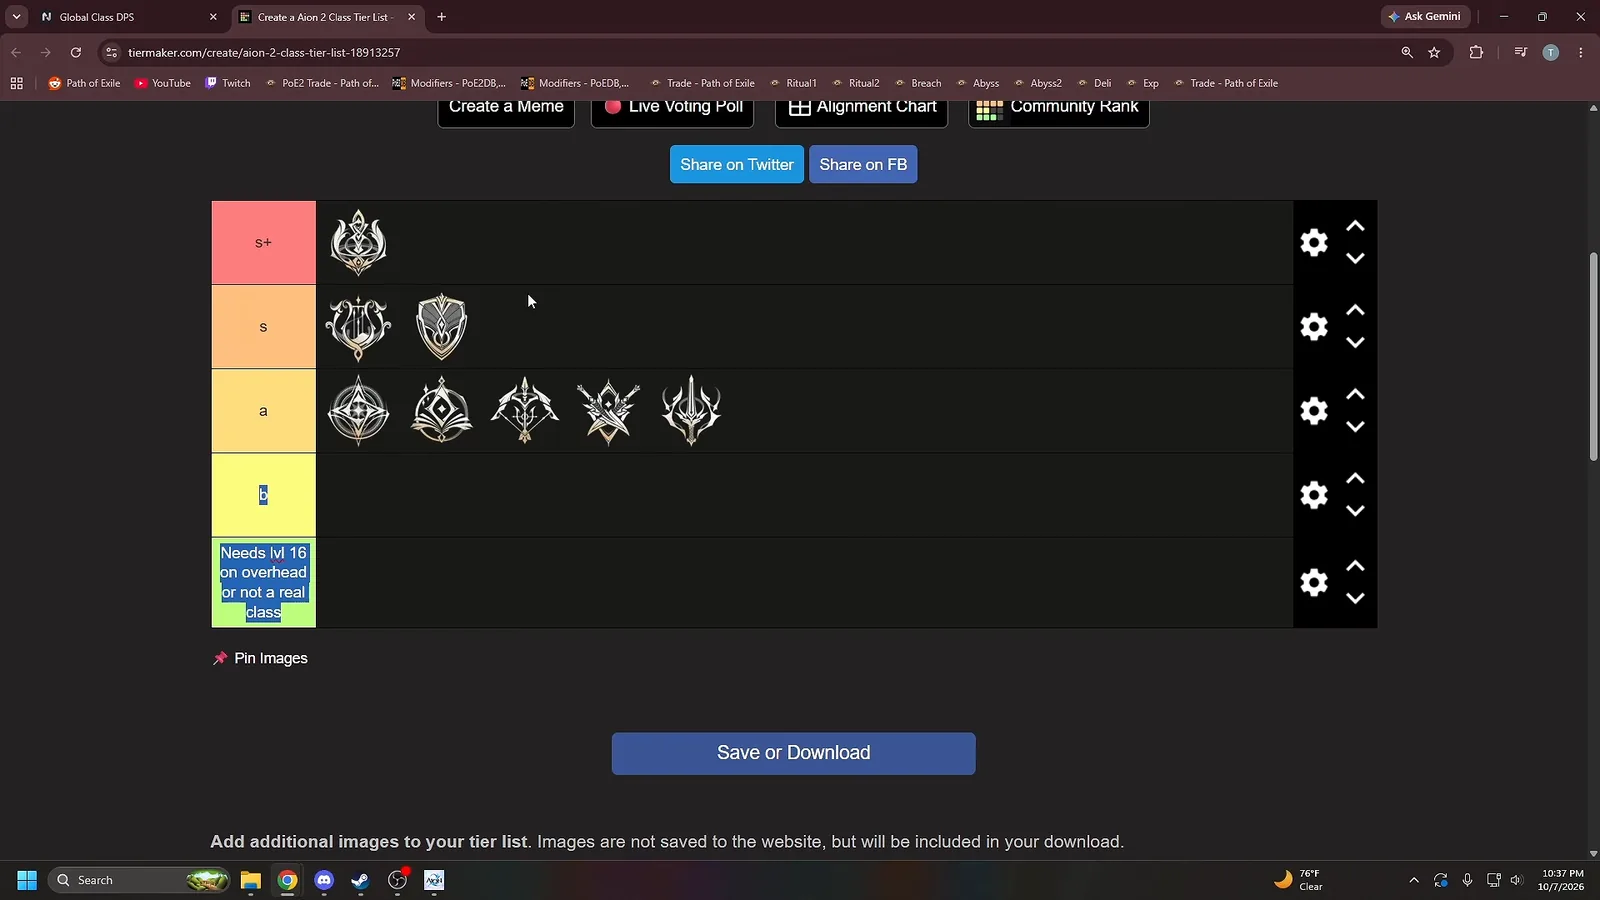Move the a row up
1600x900 pixels.
click(1355, 394)
